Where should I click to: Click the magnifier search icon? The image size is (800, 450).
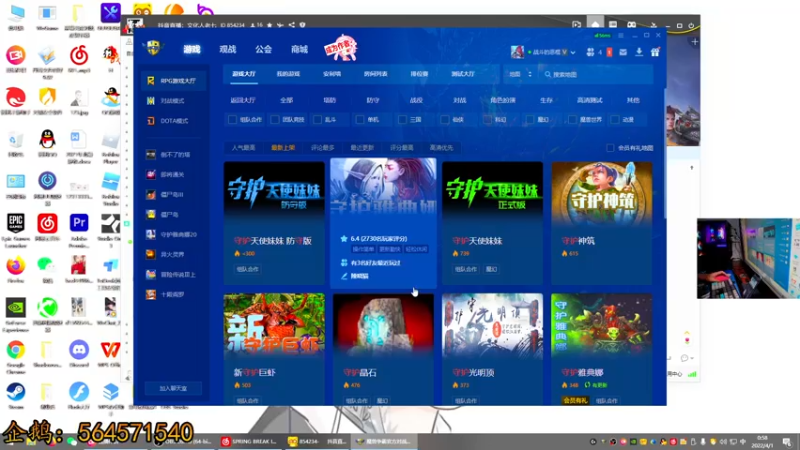click(547, 74)
